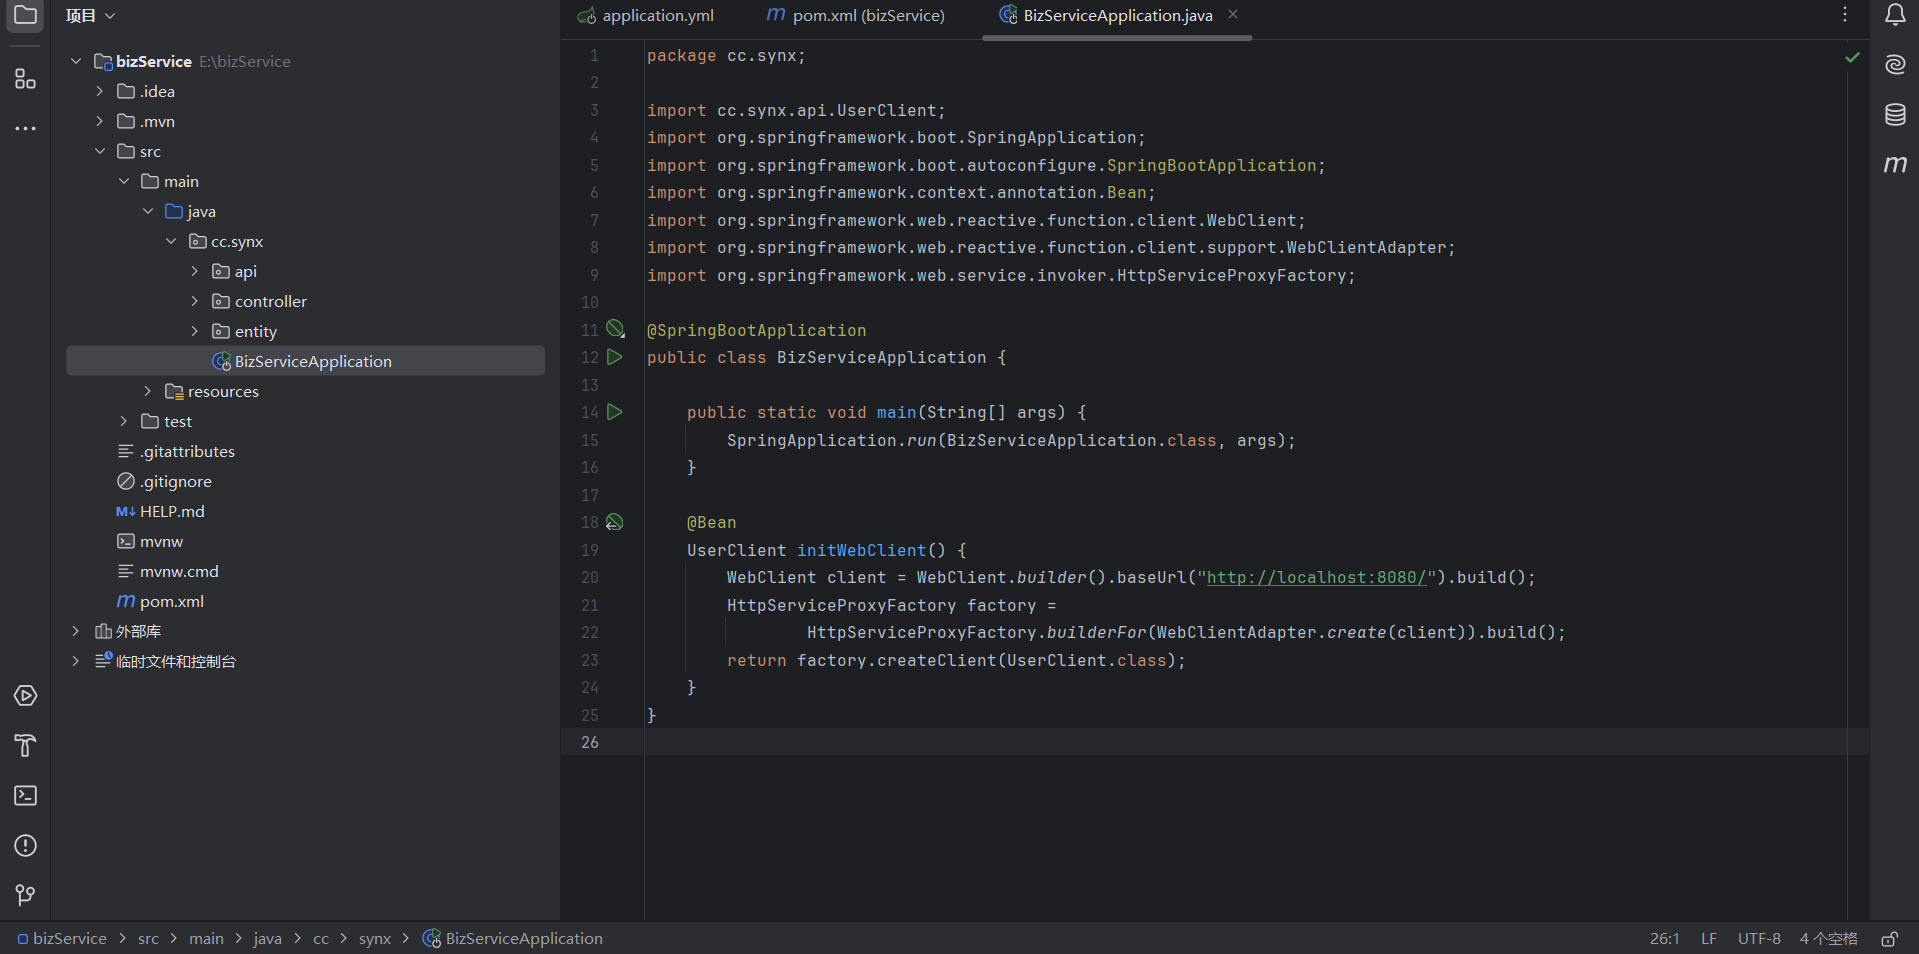Open the Problems tool window icon

(25, 846)
